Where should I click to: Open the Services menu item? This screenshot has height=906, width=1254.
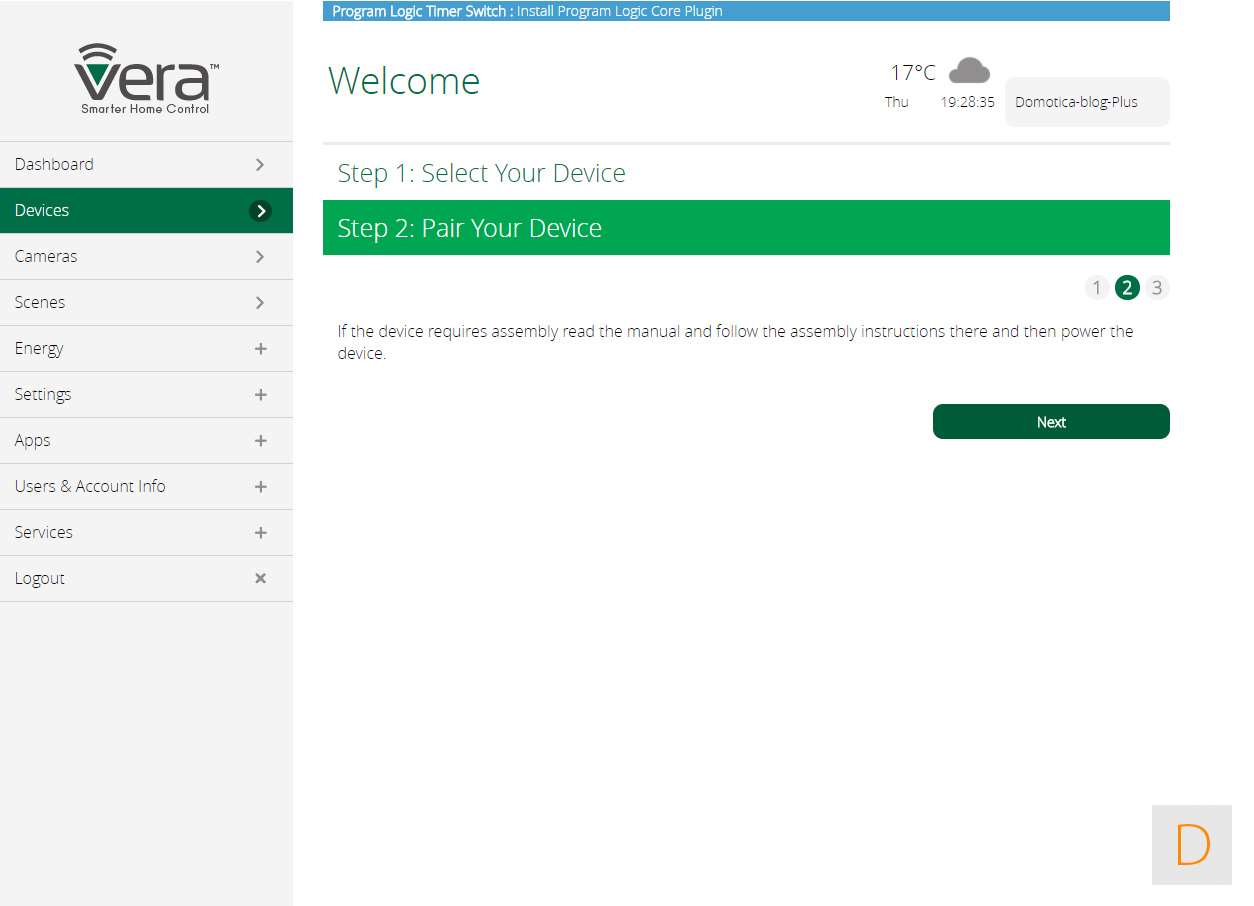click(x=44, y=532)
